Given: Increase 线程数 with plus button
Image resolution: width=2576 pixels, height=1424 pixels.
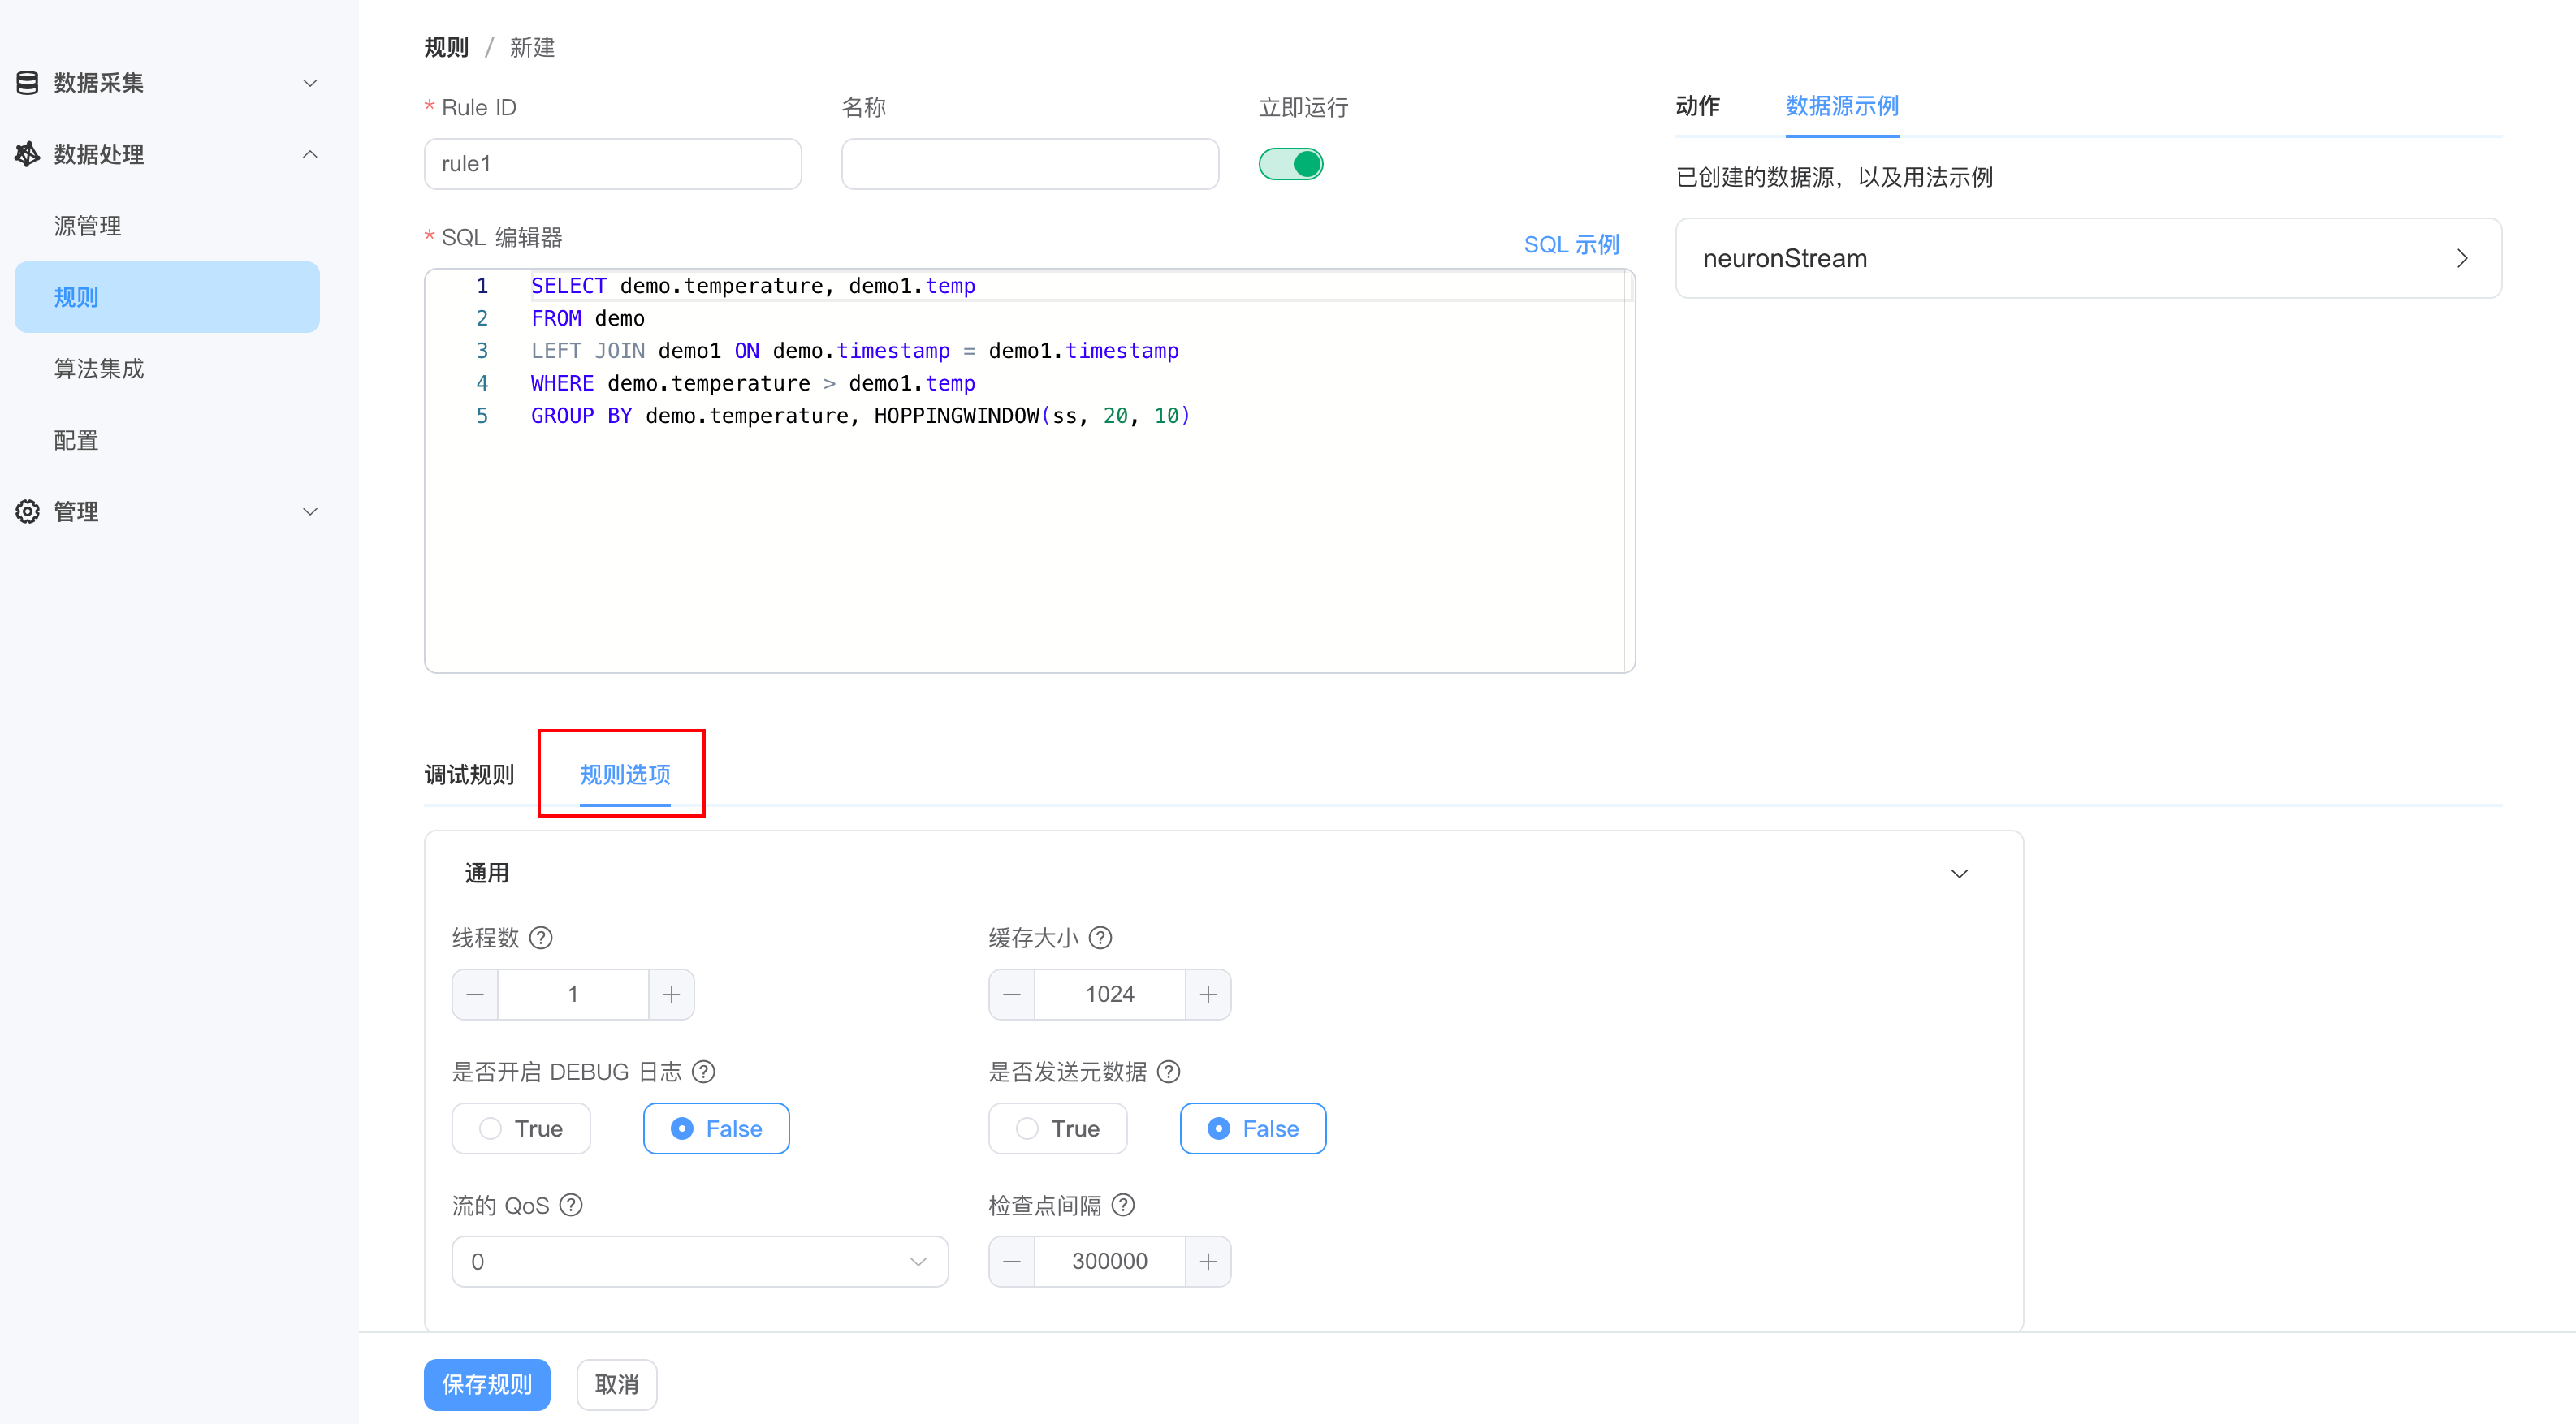Looking at the screenshot, I should click(x=671, y=994).
